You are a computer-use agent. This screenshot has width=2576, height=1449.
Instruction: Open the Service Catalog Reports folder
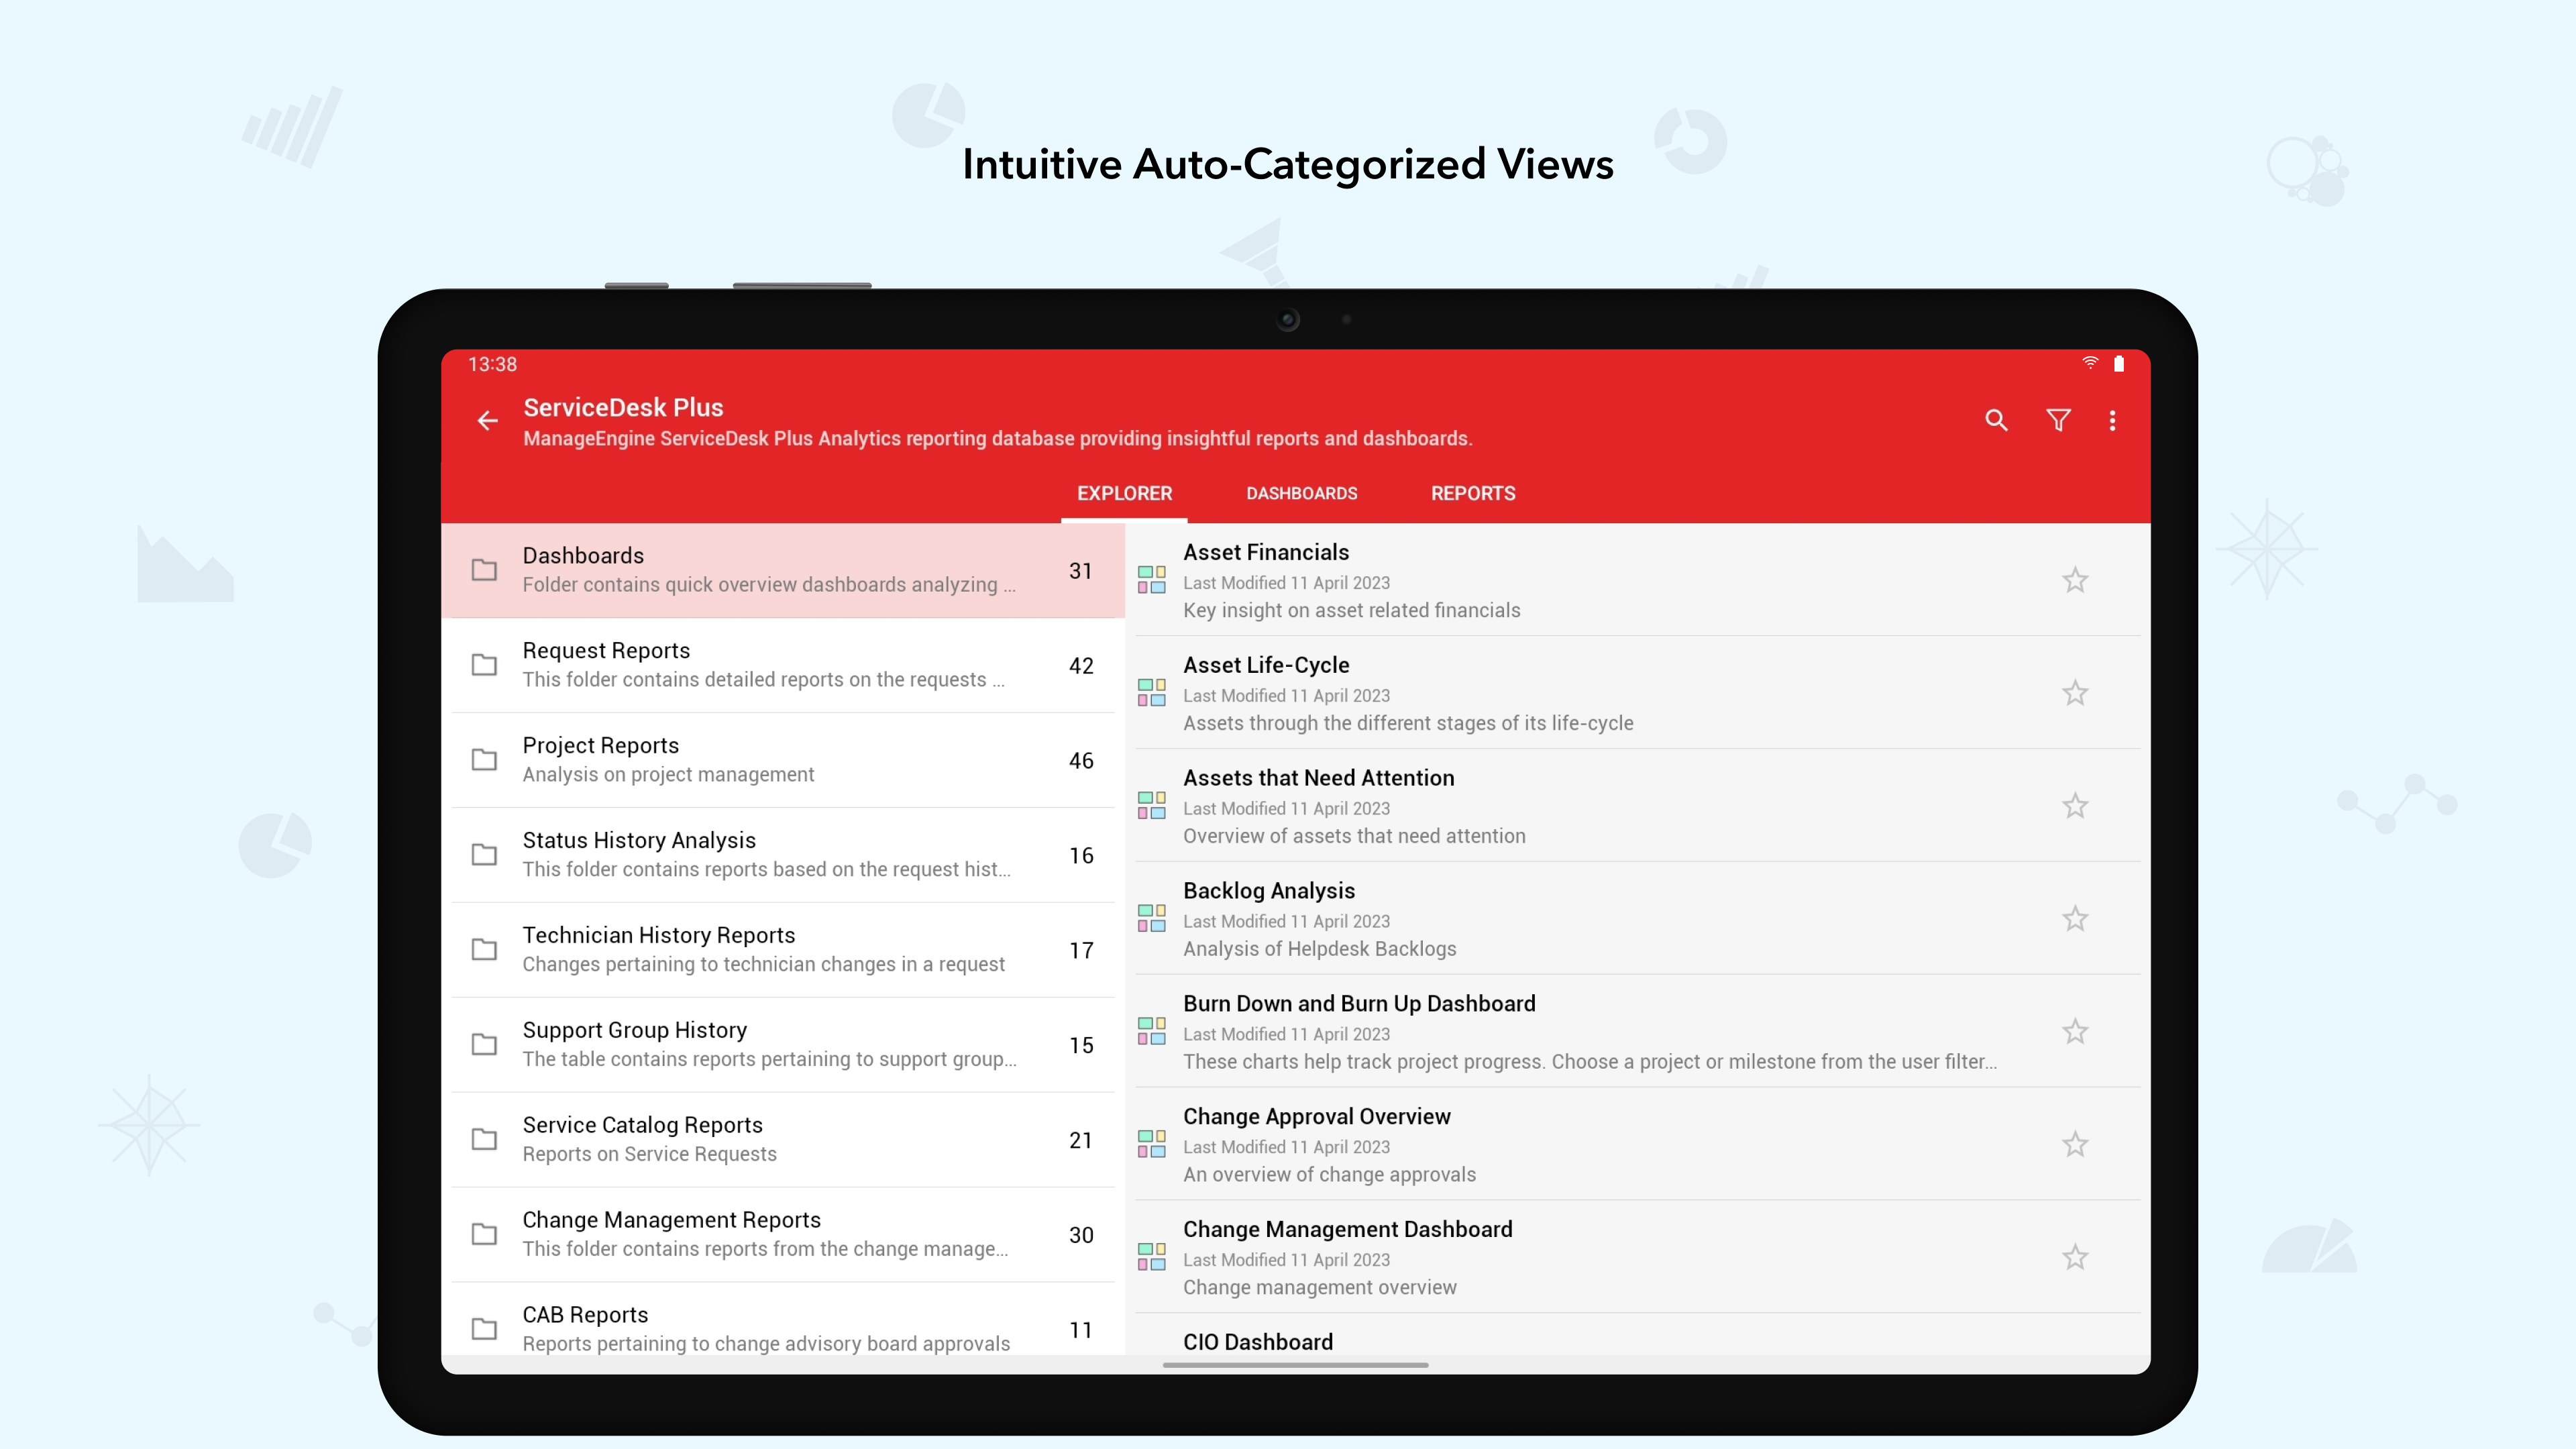click(783, 1140)
